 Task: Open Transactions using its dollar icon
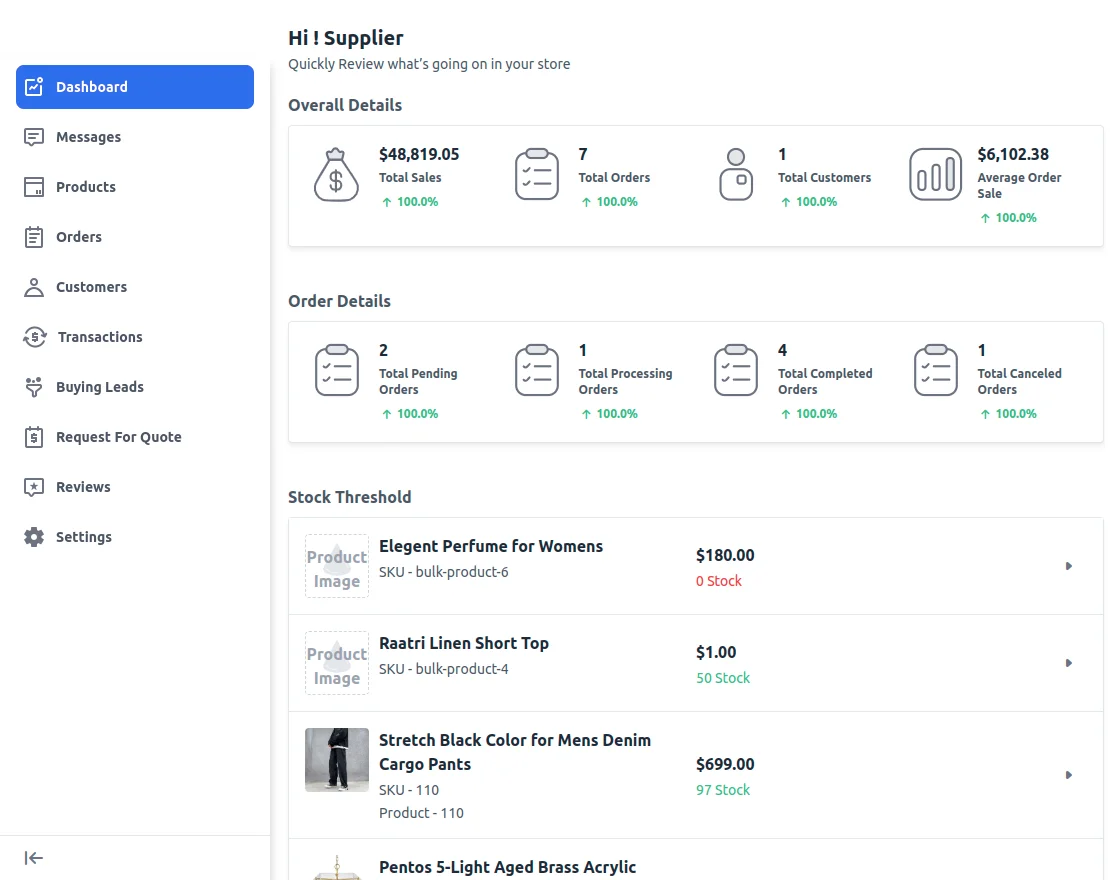(x=33, y=337)
